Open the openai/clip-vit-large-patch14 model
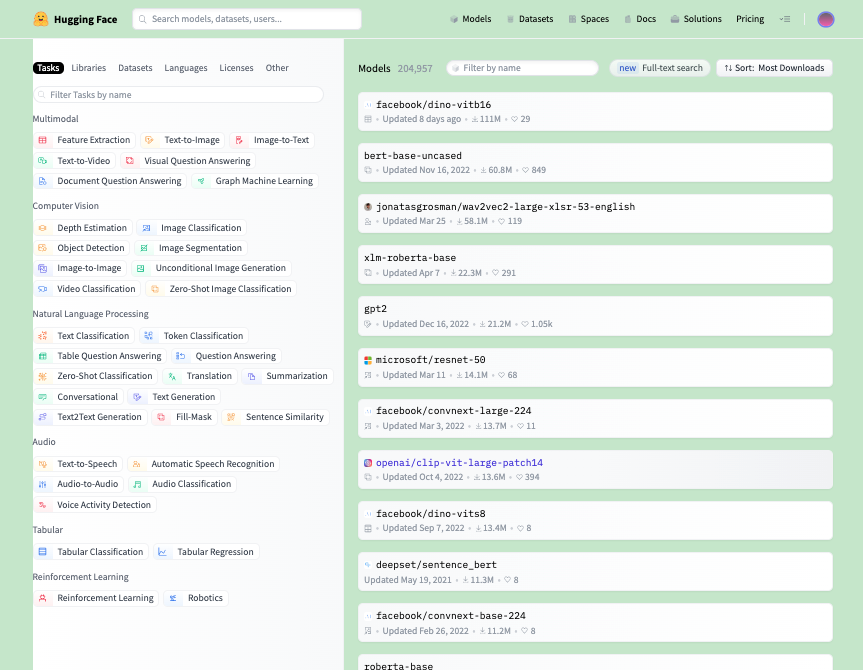 pyautogui.click(x=595, y=470)
